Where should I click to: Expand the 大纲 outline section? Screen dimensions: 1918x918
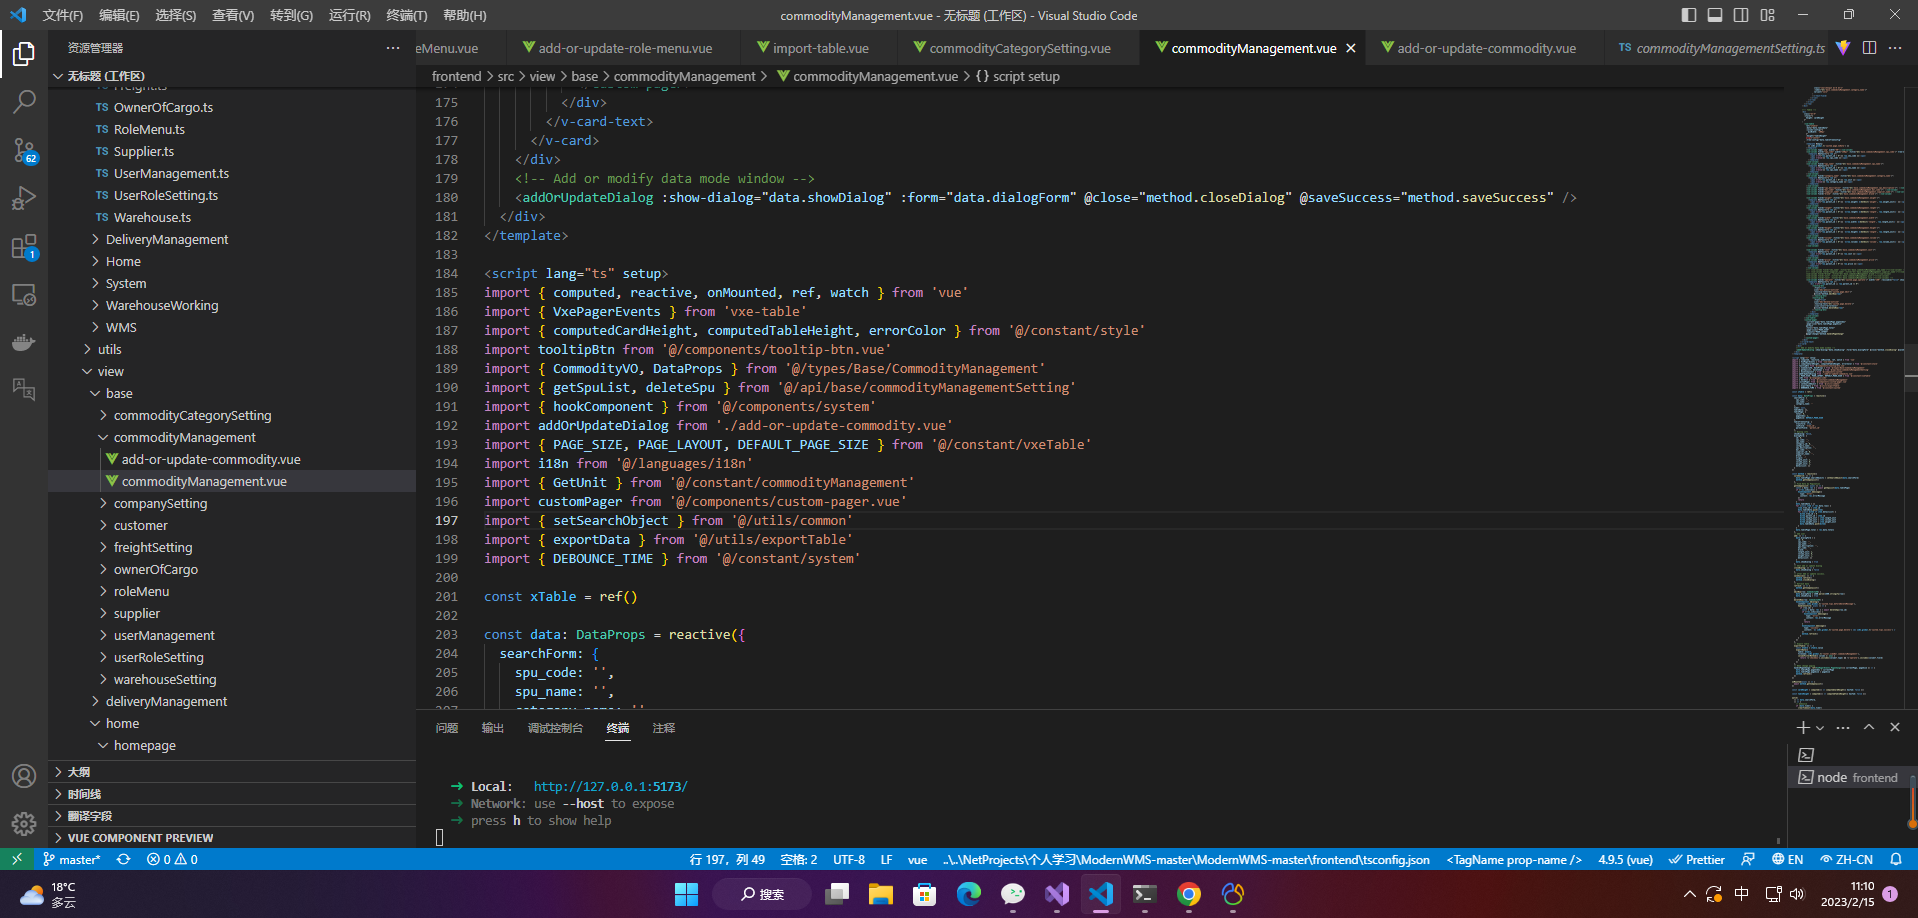(232, 772)
